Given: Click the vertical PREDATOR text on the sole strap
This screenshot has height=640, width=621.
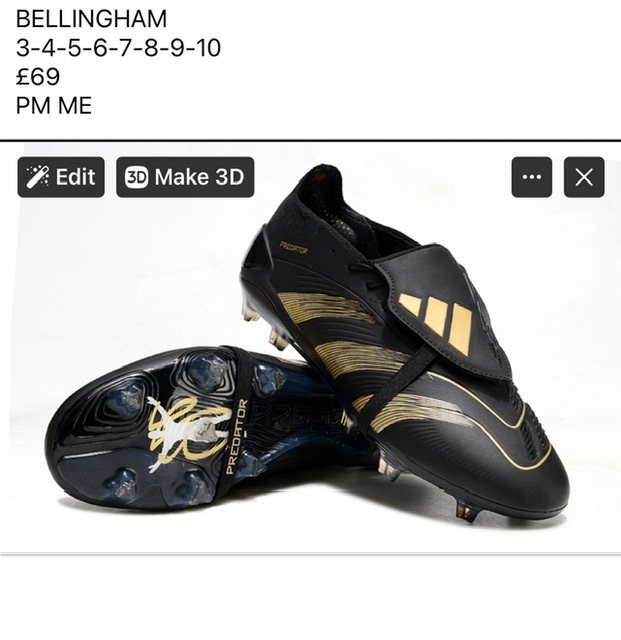Looking at the screenshot, I should tap(236, 437).
